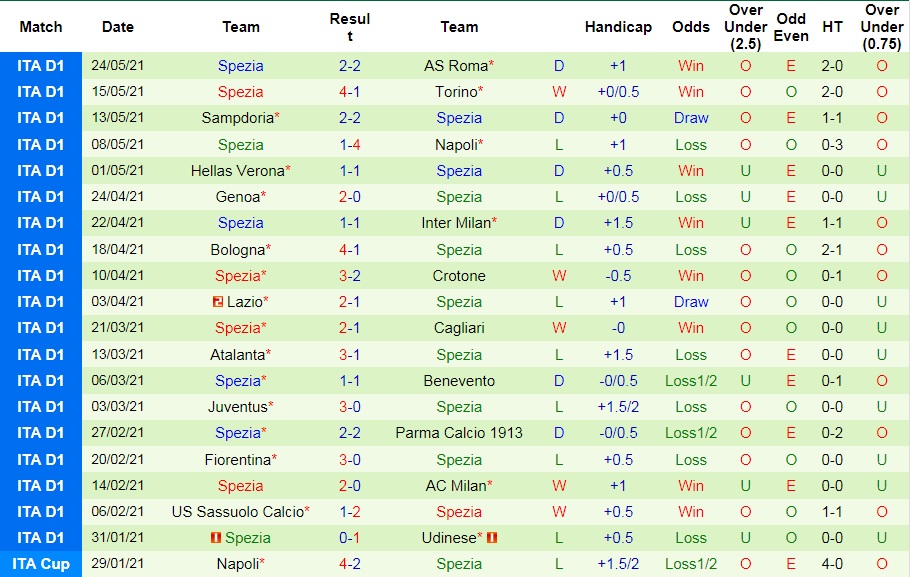
Task: Click the red card icon beside Lazio
Action: pos(218,302)
